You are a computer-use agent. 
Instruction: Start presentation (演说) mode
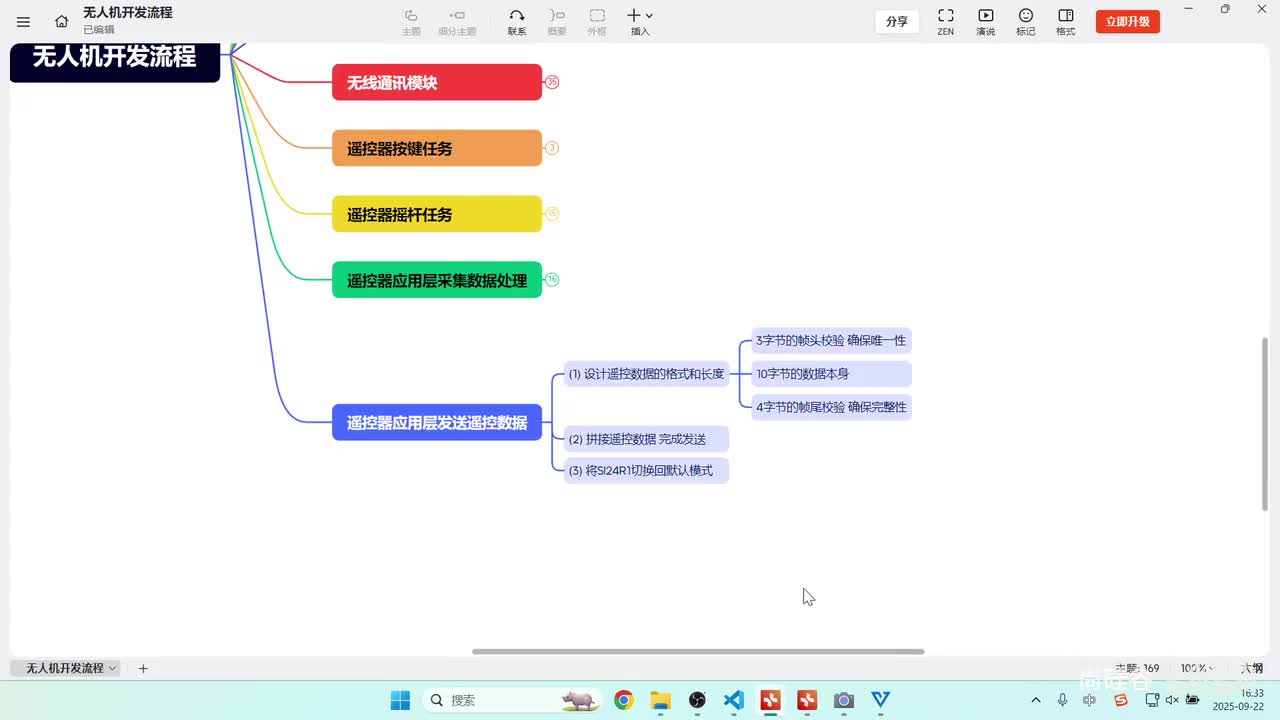pos(986,21)
